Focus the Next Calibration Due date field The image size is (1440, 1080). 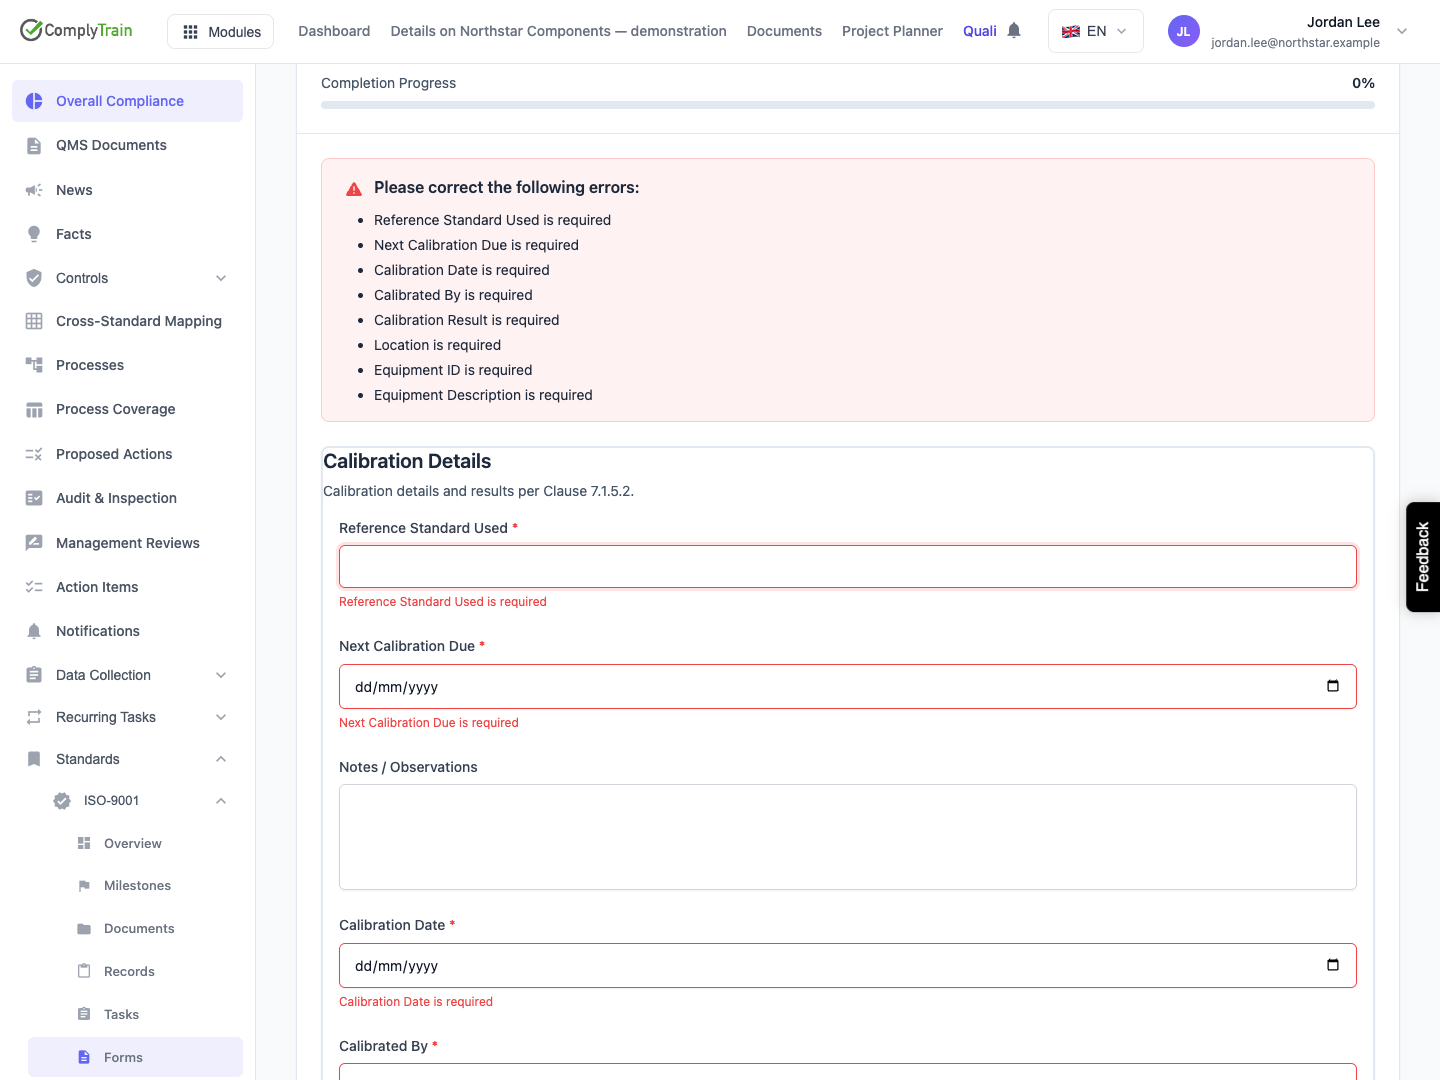pyautogui.click(x=848, y=687)
